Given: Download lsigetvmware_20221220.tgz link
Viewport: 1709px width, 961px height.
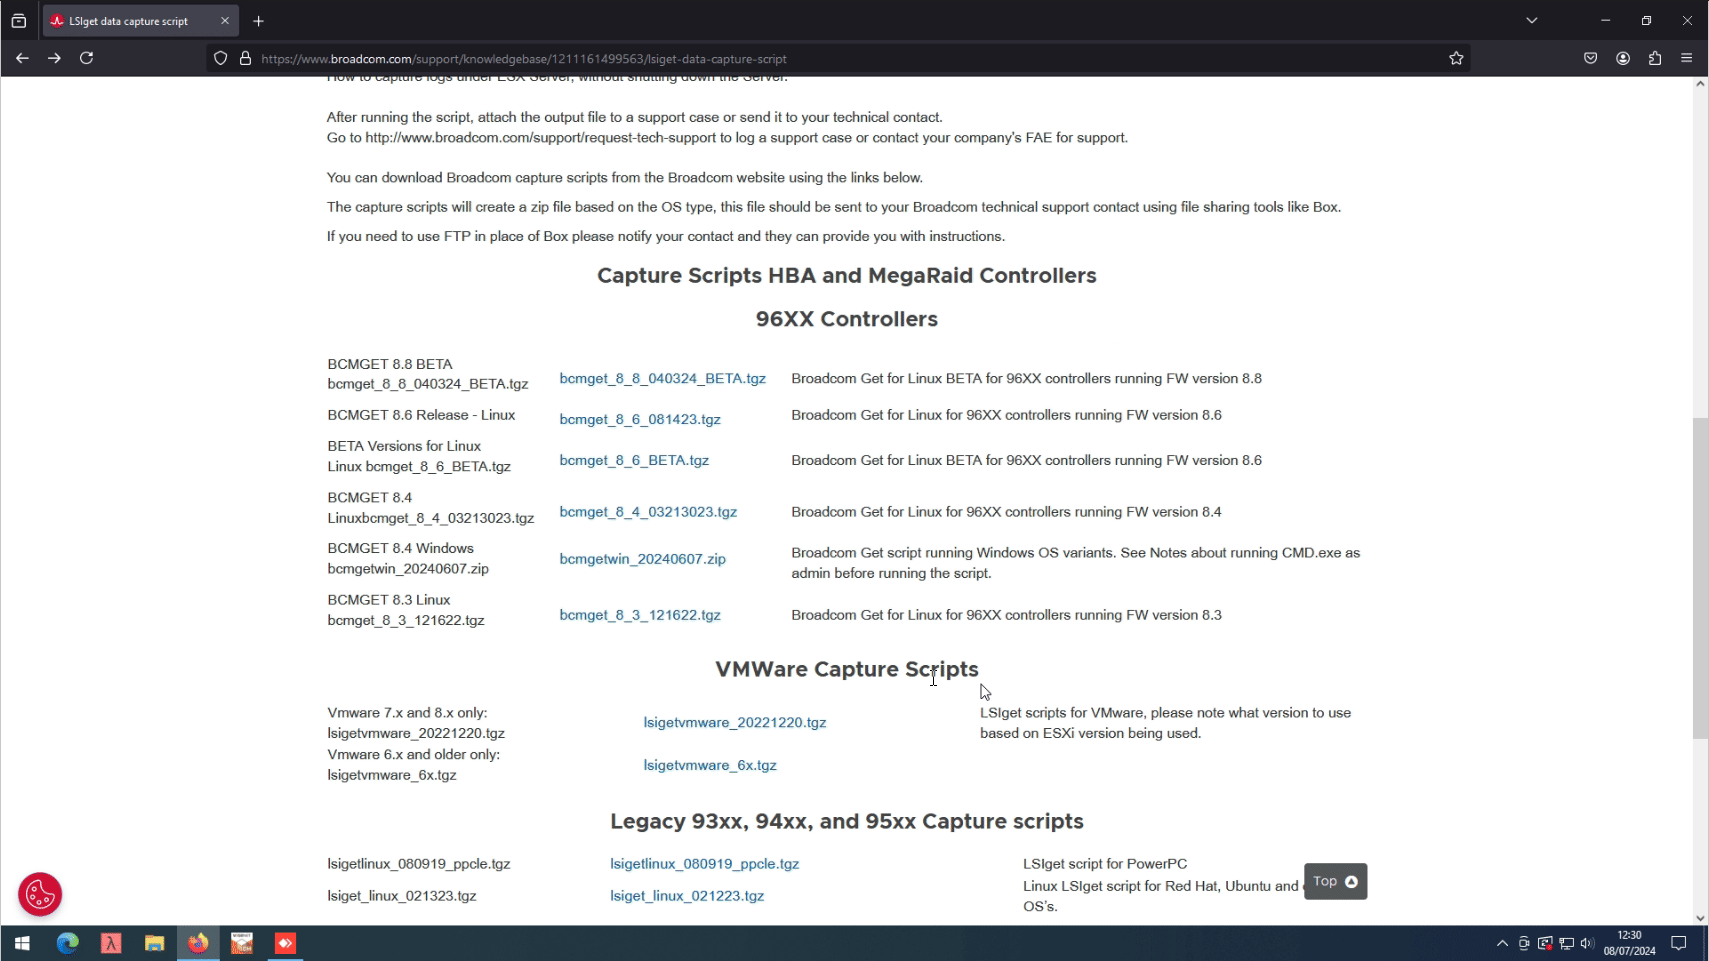Looking at the screenshot, I should coord(735,723).
